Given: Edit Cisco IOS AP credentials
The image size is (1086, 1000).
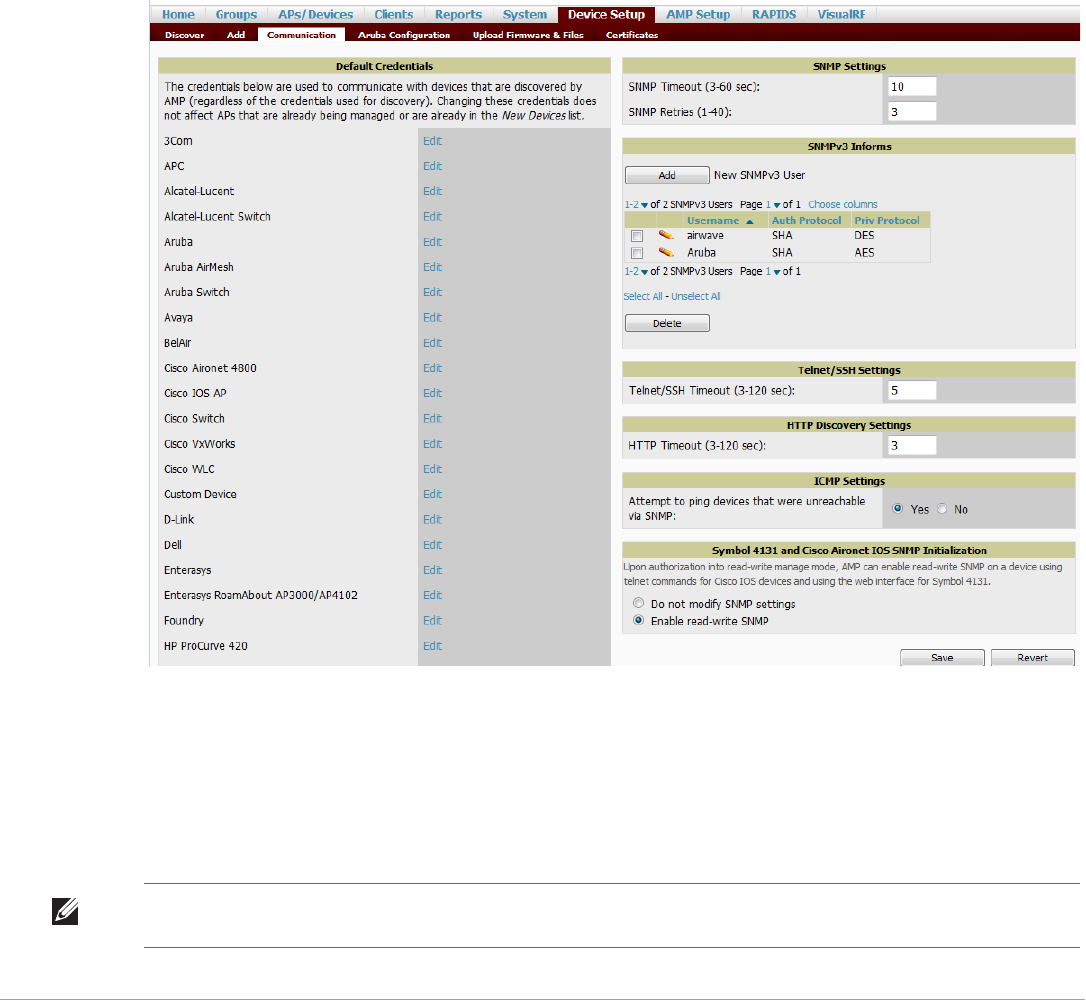Looking at the screenshot, I should [x=432, y=393].
